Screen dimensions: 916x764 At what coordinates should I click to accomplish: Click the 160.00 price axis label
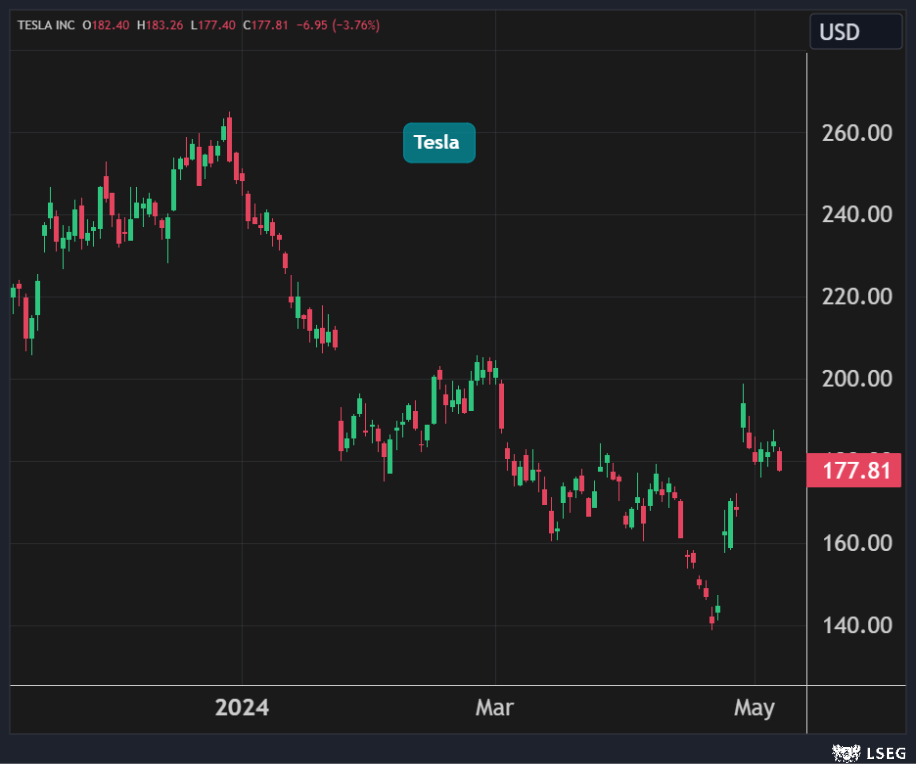click(856, 543)
